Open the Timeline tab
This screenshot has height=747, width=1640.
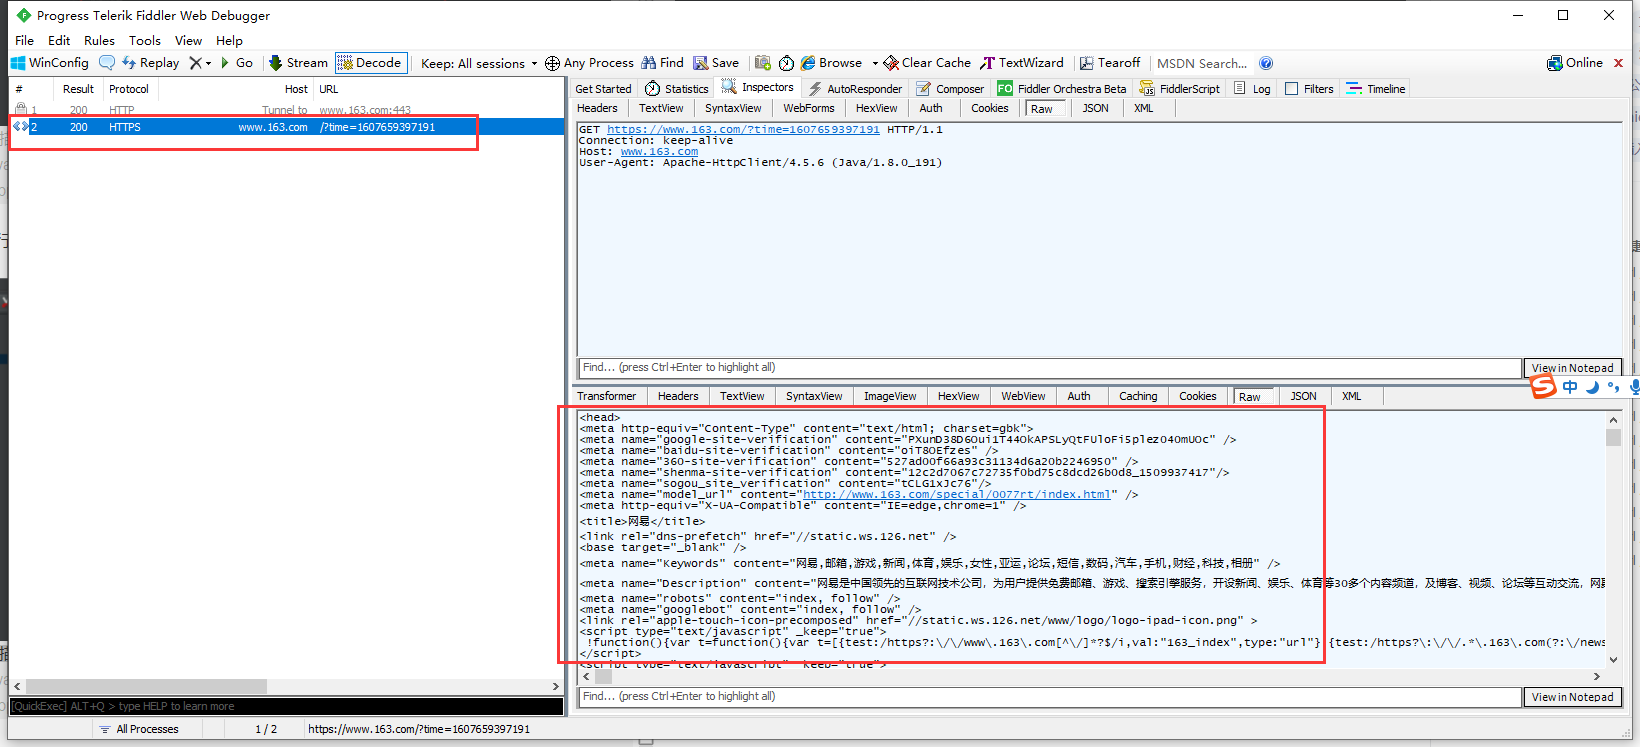tap(1376, 89)
